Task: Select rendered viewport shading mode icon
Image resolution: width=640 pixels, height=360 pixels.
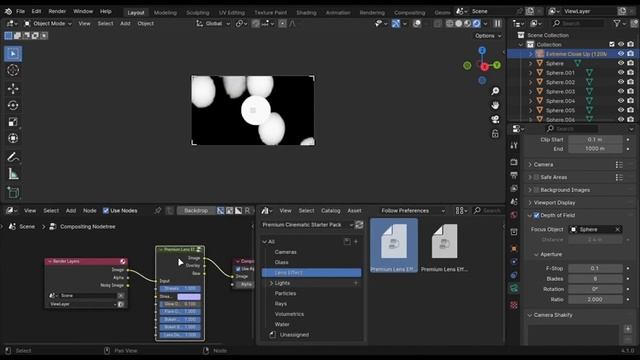Action: coord(476,24)
